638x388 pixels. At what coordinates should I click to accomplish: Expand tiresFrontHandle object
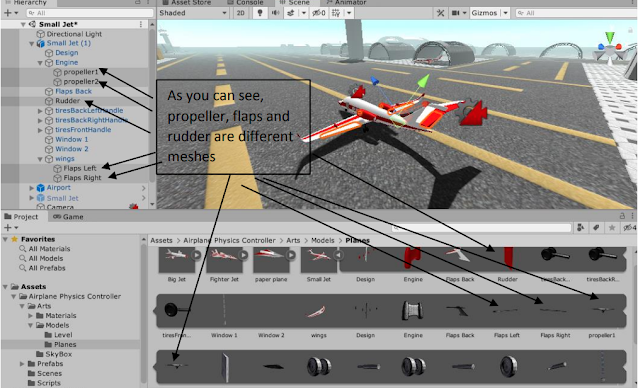(x=40, y=130)
